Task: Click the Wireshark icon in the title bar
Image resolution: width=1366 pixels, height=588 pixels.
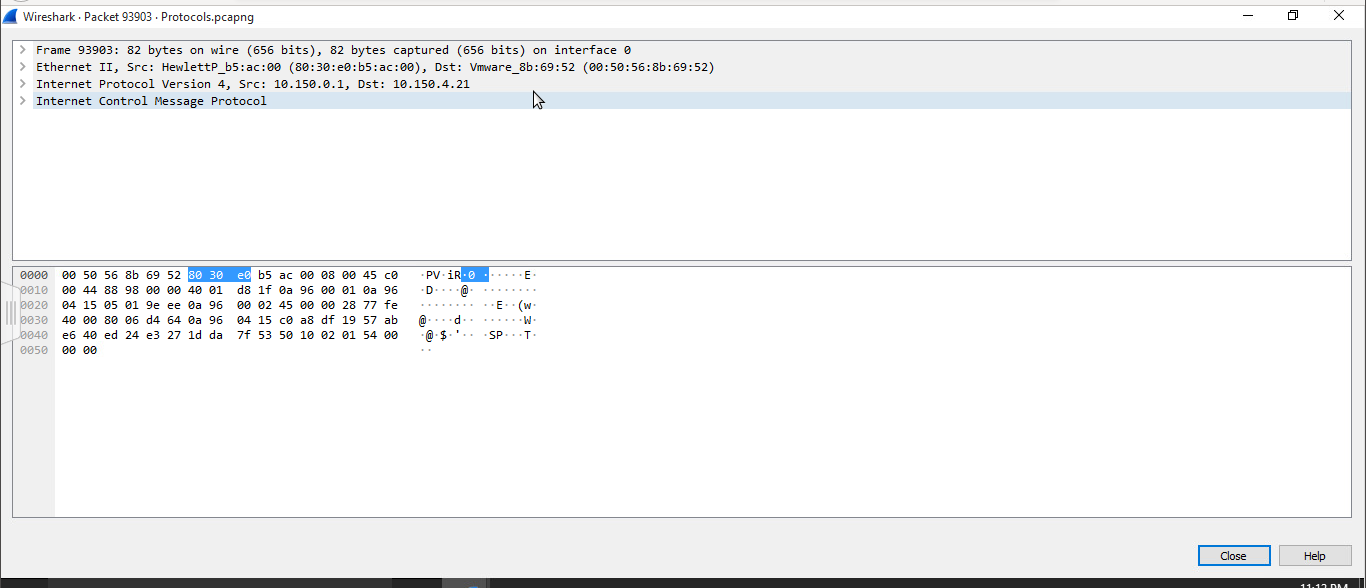Action: (10, 16)
